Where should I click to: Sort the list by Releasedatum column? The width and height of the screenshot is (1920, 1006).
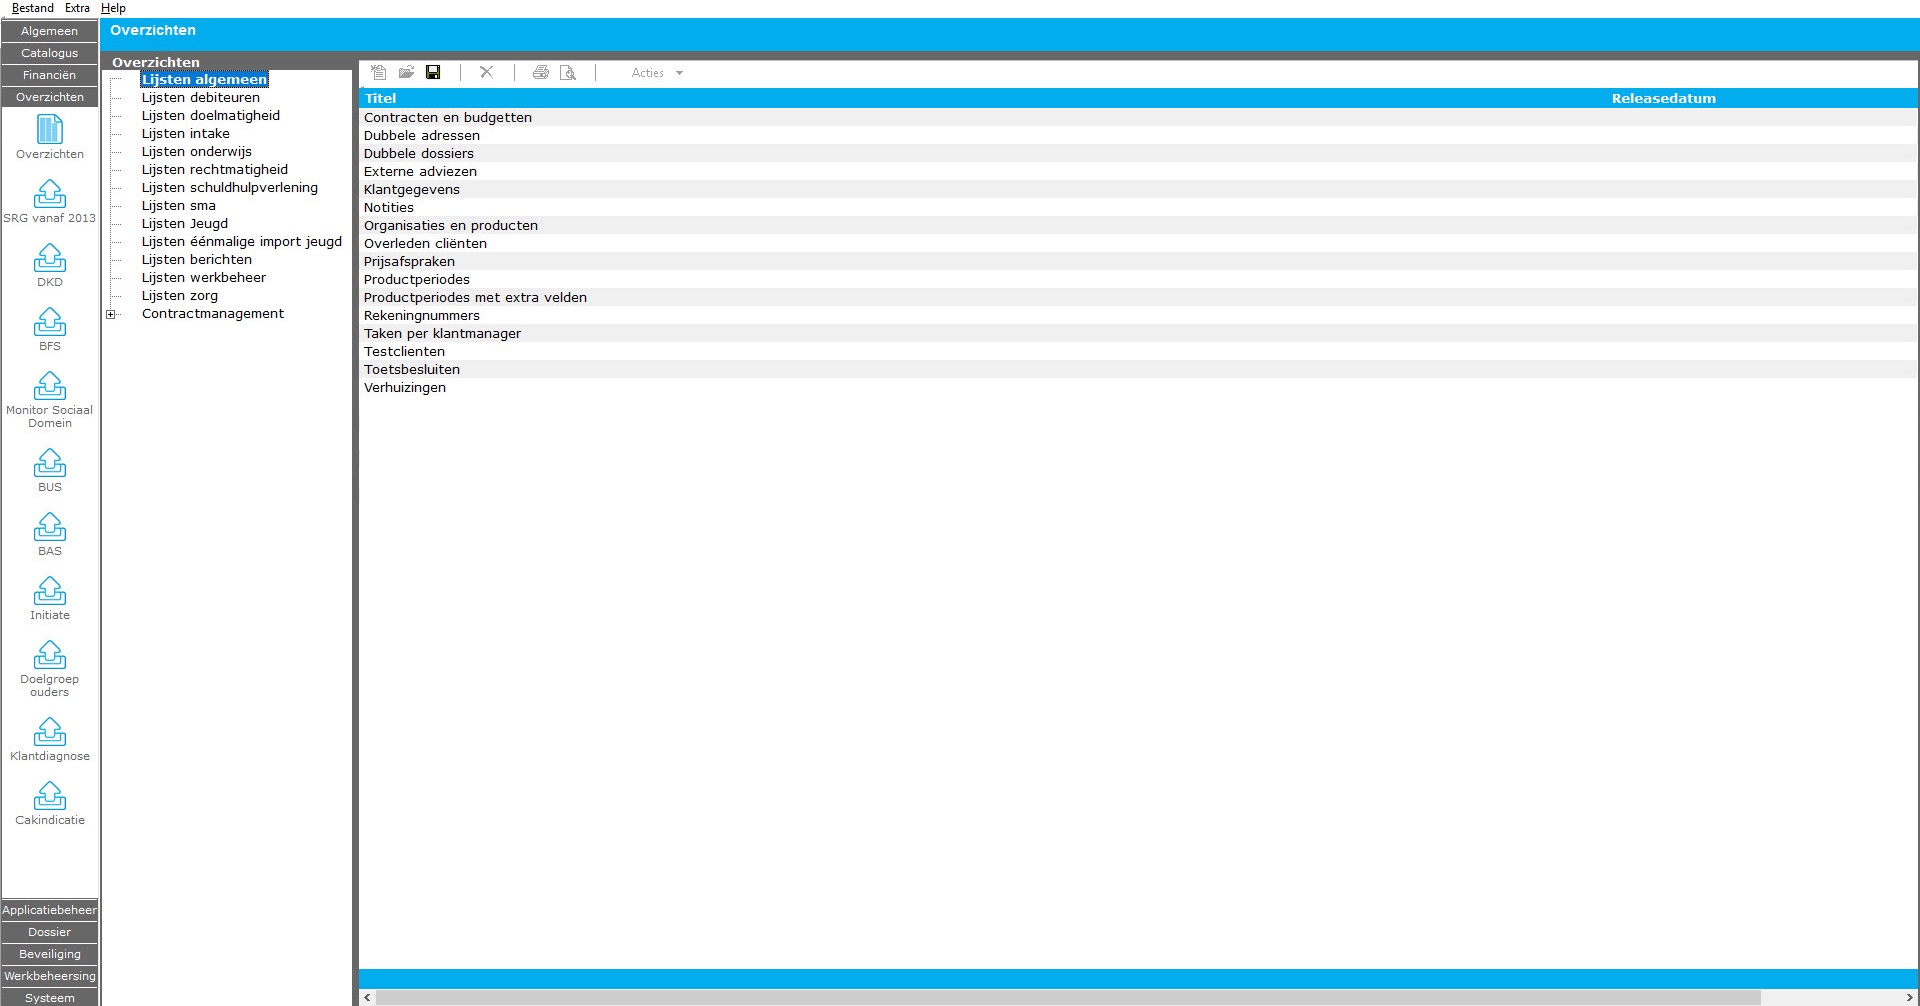coord(1663,98)
